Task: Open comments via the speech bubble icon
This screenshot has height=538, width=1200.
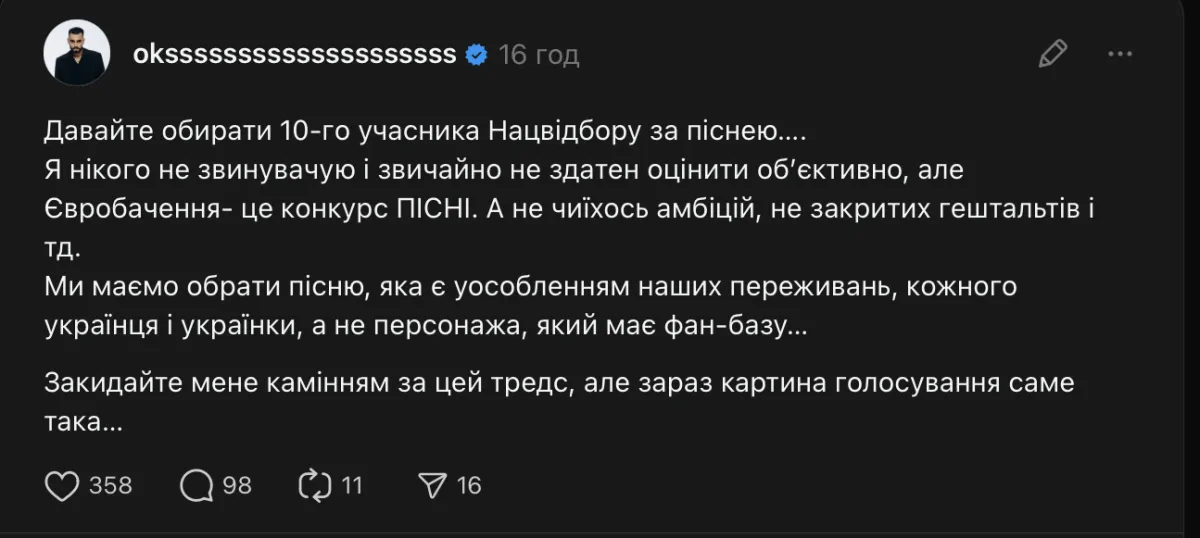Action: pyautogui.click(x=197, y=486)
